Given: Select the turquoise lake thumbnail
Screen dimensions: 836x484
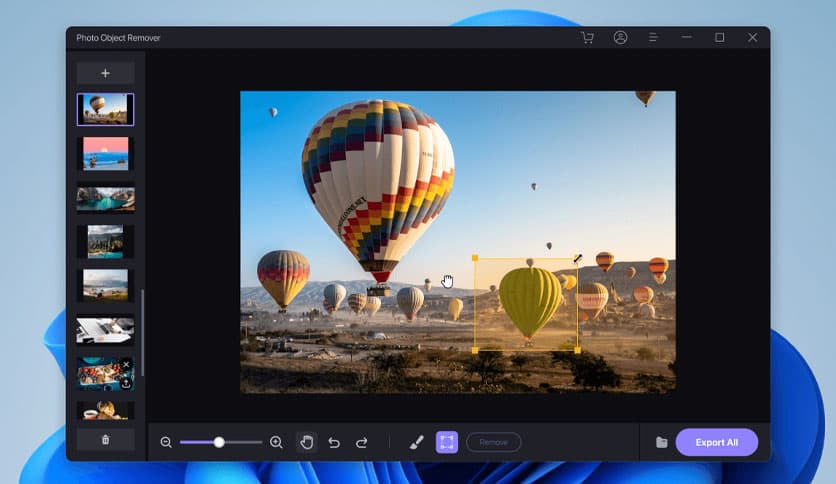Looking at the screenshot, I should [x=105, y=198].
